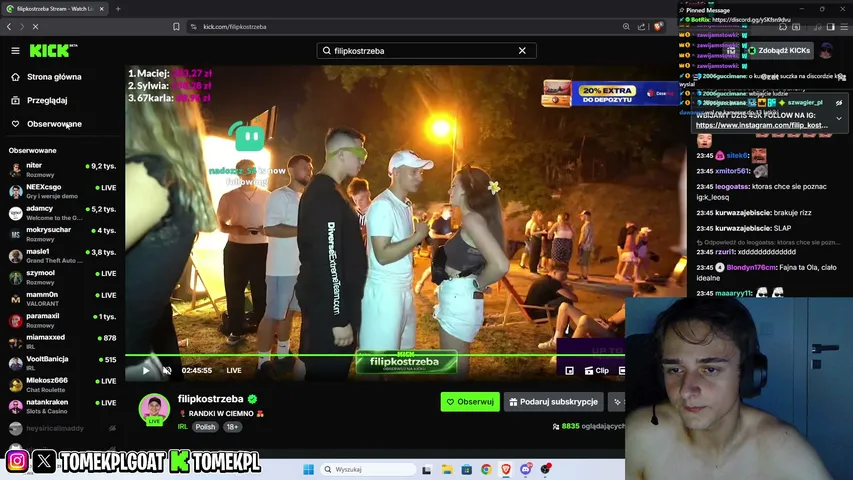
Task: Open the pinned Instagram link
Action: tap(762, 125)
